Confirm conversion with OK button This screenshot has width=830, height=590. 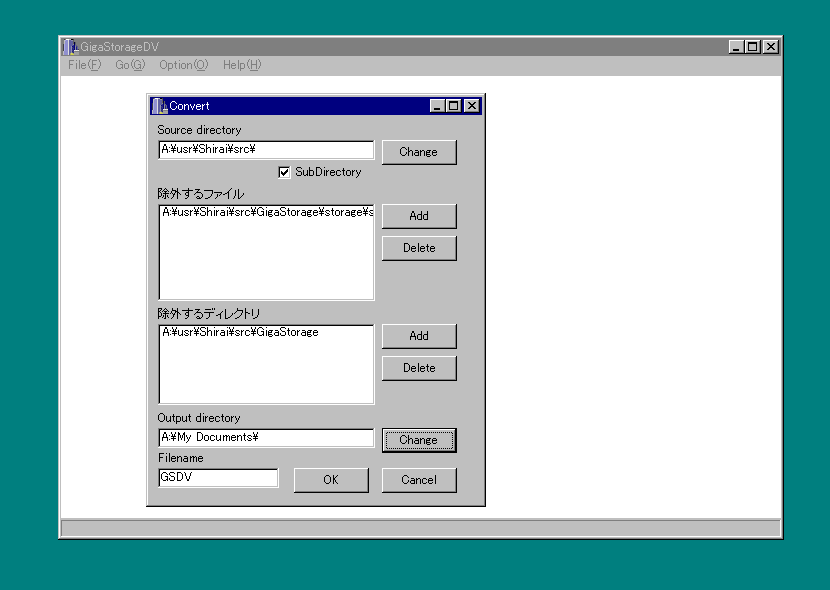pos(331,480)
